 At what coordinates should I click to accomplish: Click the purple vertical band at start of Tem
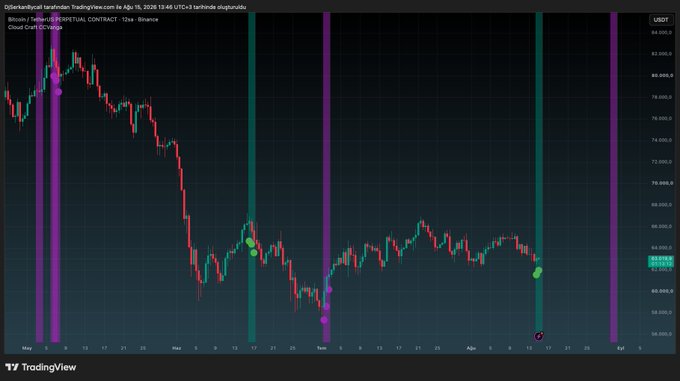tap(327, 177)
